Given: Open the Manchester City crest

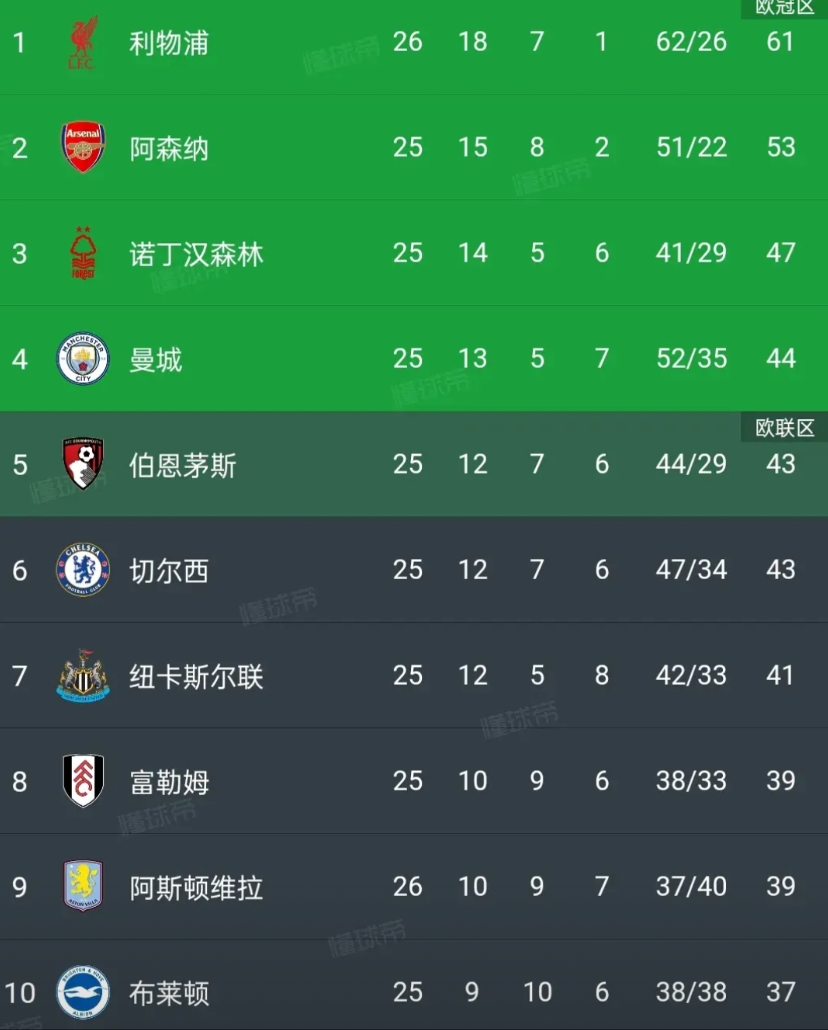Looking at the screenshot, I should 83,359.
